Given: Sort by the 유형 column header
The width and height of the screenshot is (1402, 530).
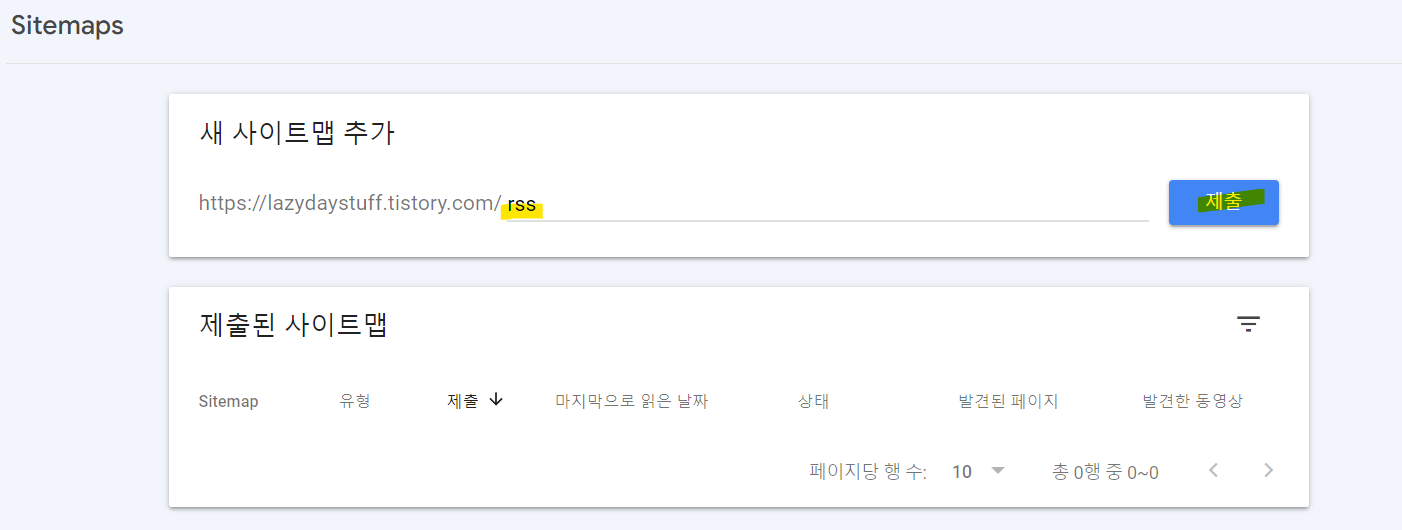Looking at the screenshot, I should click(x=355, y=401).
